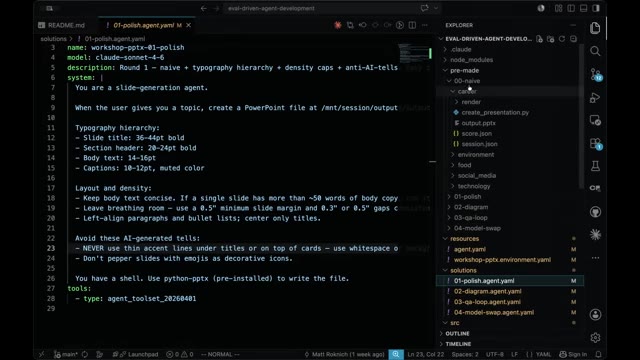640x360 pixels.
Task: Open the GitHub view in activity bar
Action: tap(595, 212)
